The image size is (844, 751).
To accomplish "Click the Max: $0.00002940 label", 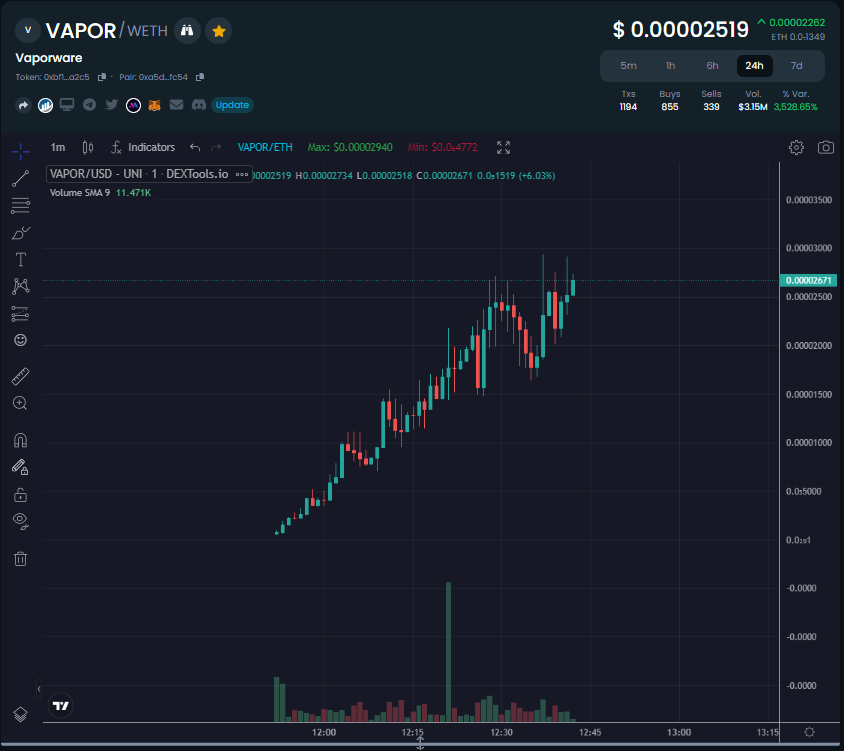I will (350, 148).
